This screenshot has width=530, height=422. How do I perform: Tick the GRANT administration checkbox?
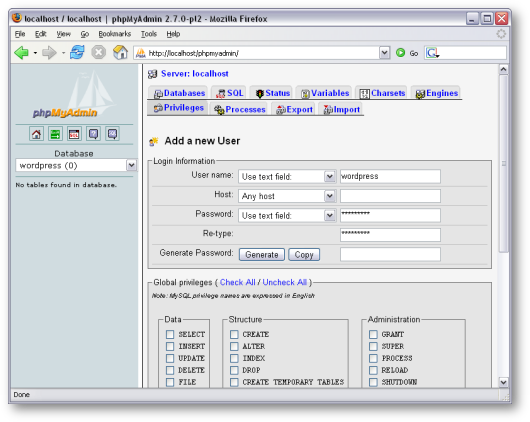tap(373, 334)
